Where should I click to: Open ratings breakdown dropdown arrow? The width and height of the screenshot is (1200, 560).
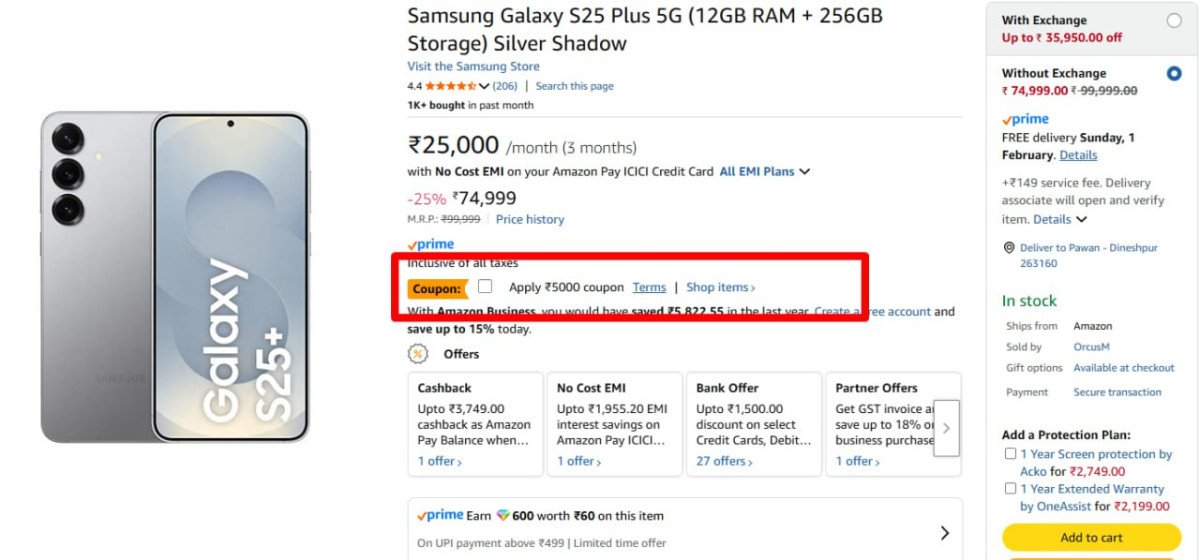pos(485,87)
